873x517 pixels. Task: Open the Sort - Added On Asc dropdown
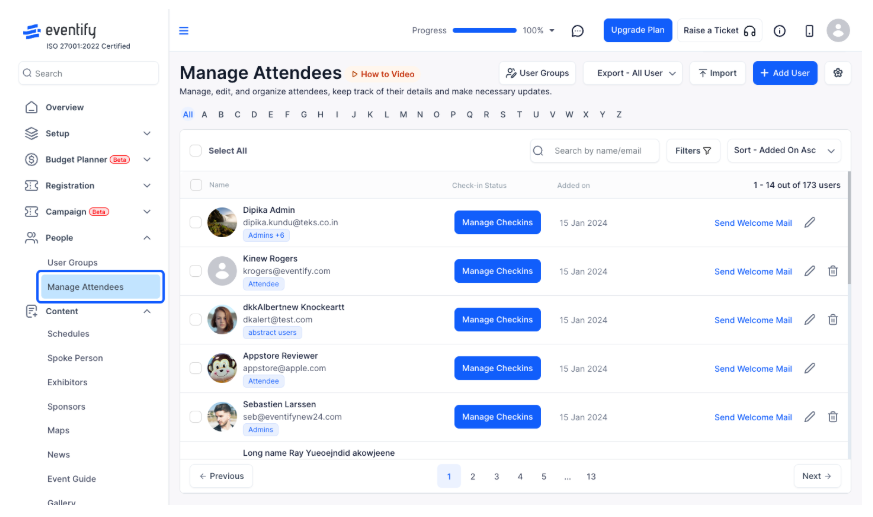point(784,151)
